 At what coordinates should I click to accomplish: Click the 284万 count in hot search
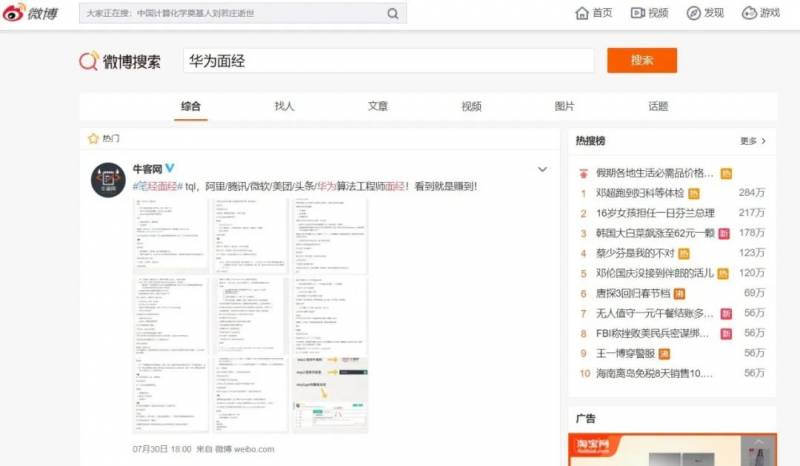point(752,193)
